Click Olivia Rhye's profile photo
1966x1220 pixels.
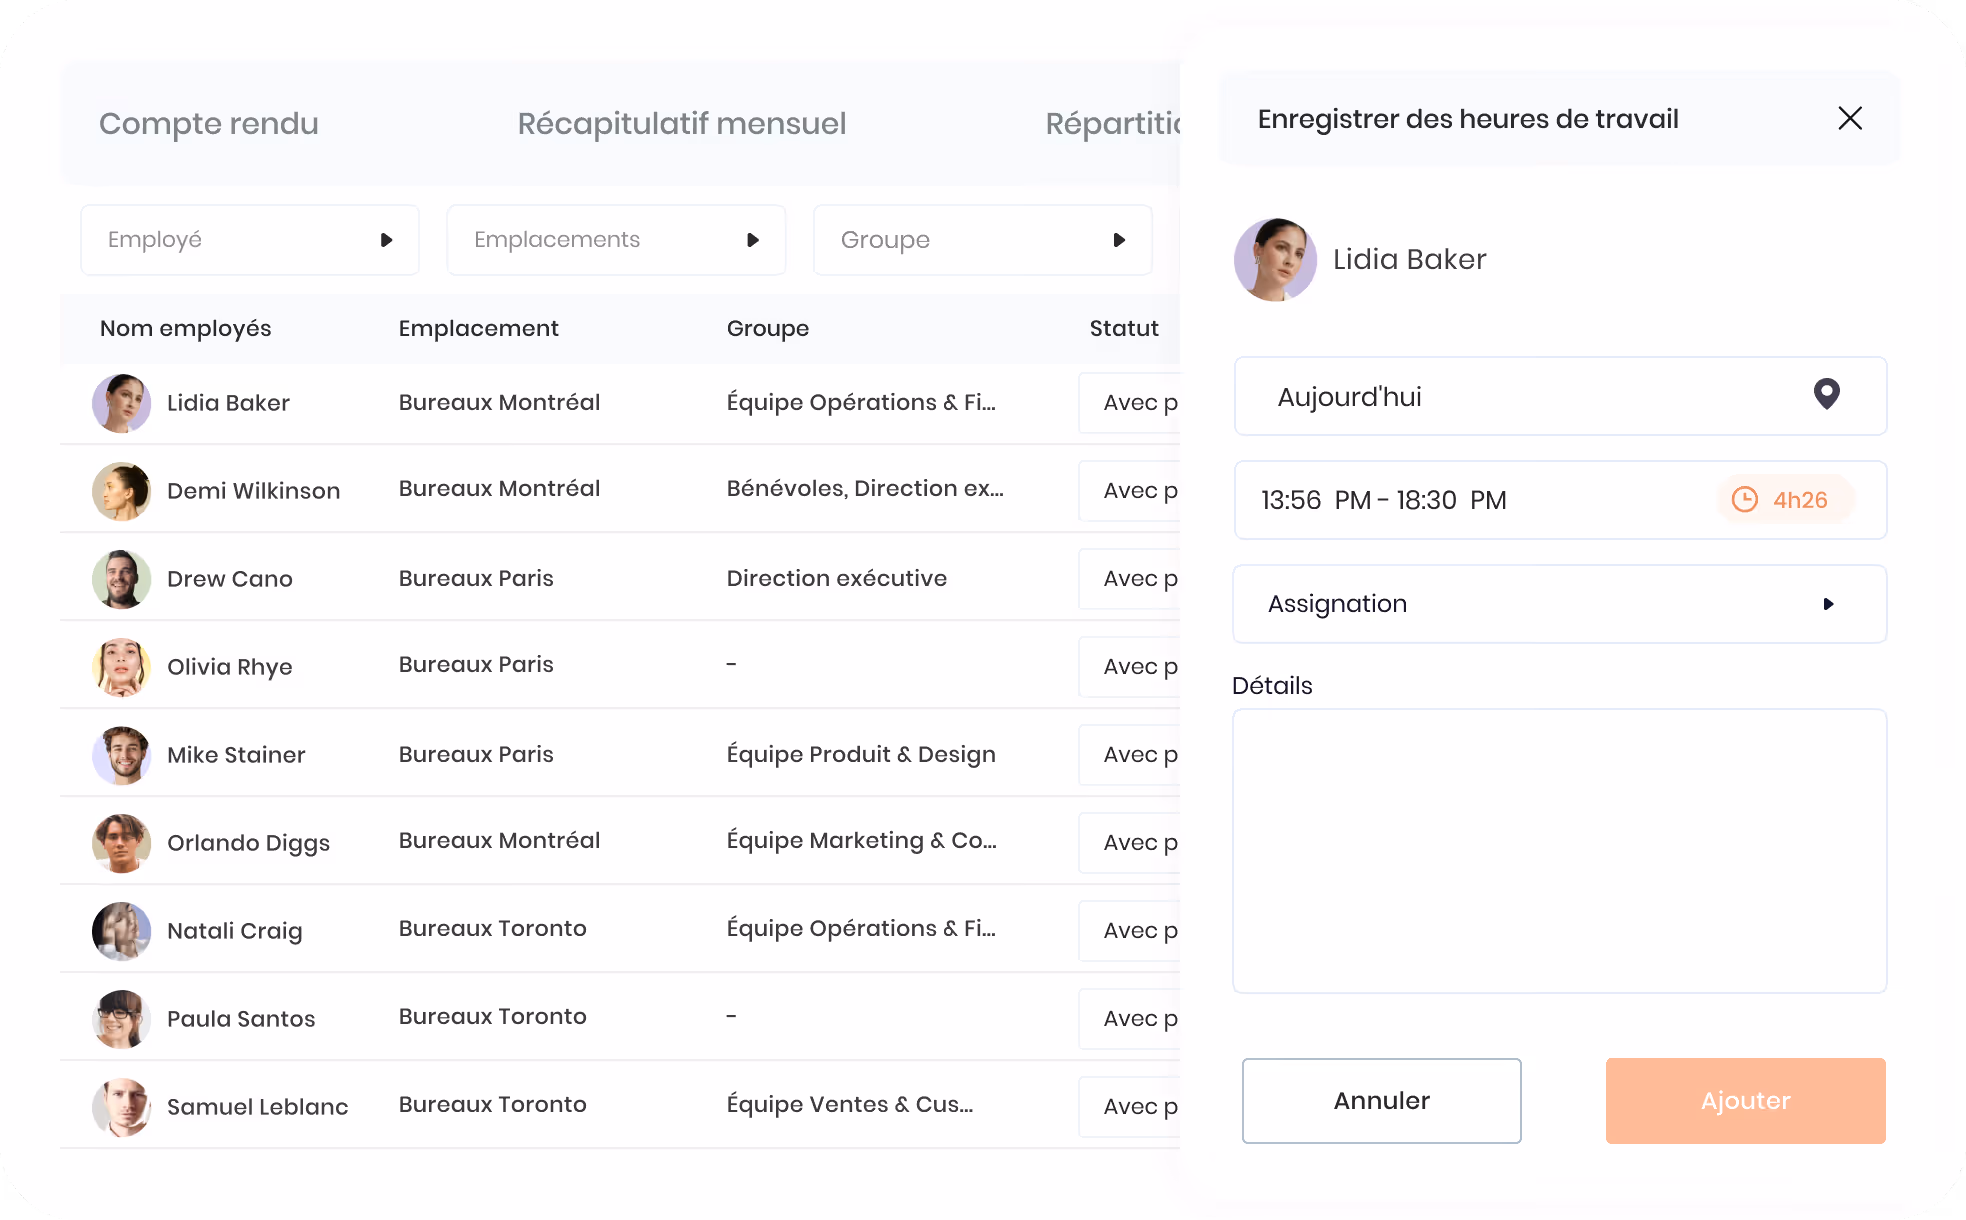pyautogui.click(x=122, y=667)
